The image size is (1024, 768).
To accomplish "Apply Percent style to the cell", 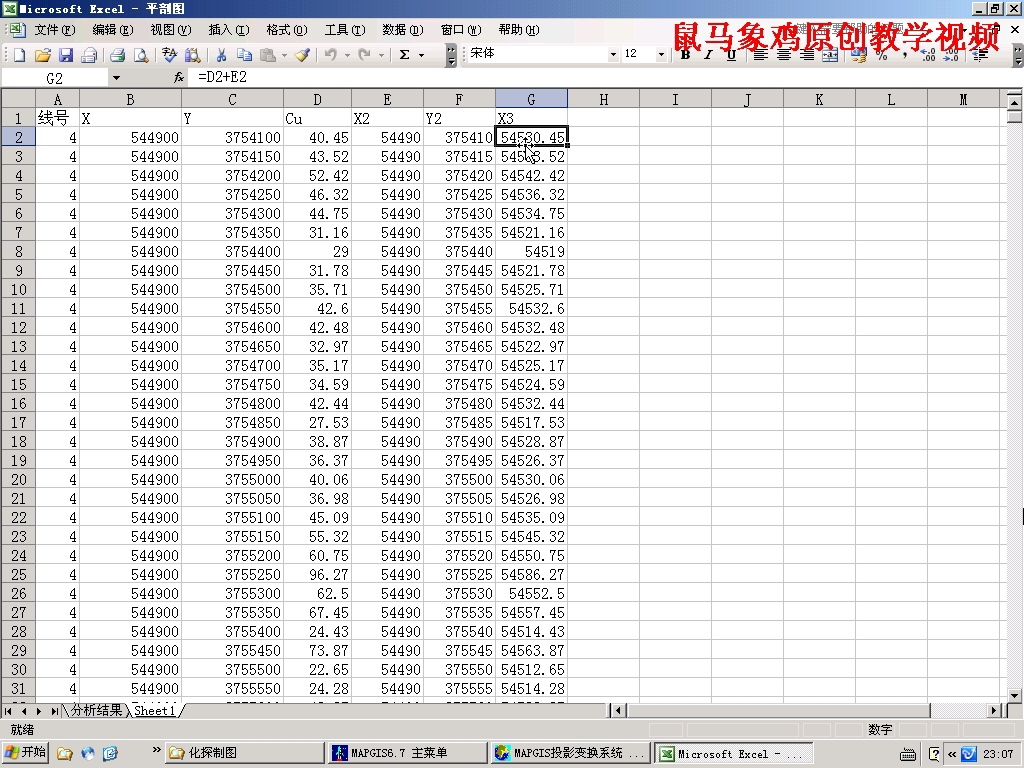I will click(882, 56).
